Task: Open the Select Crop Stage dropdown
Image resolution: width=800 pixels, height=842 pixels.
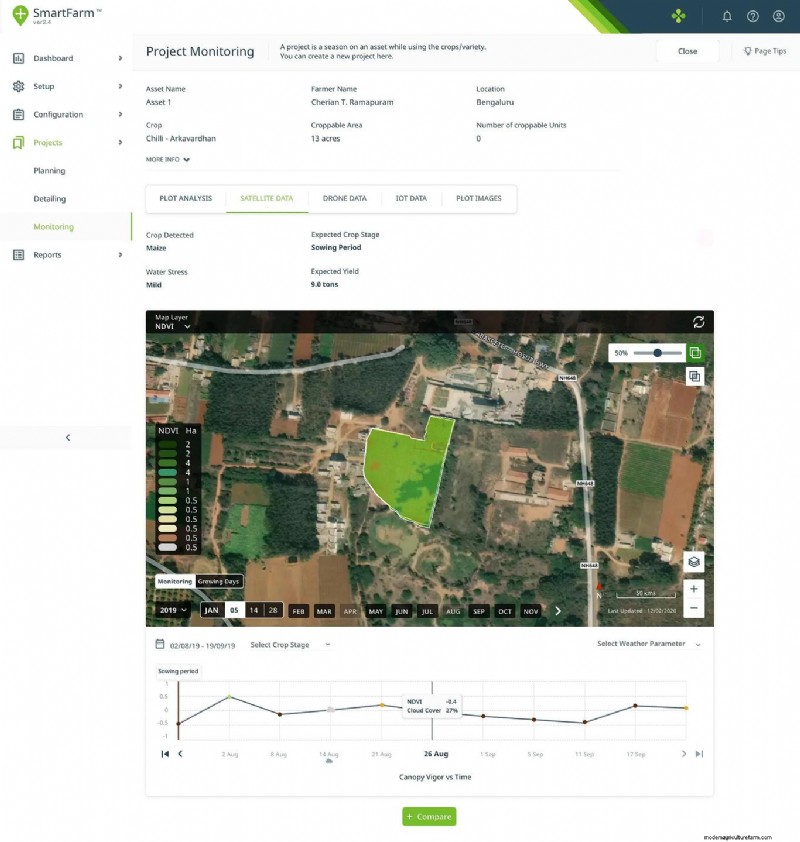Action: [x=290, y=645]
